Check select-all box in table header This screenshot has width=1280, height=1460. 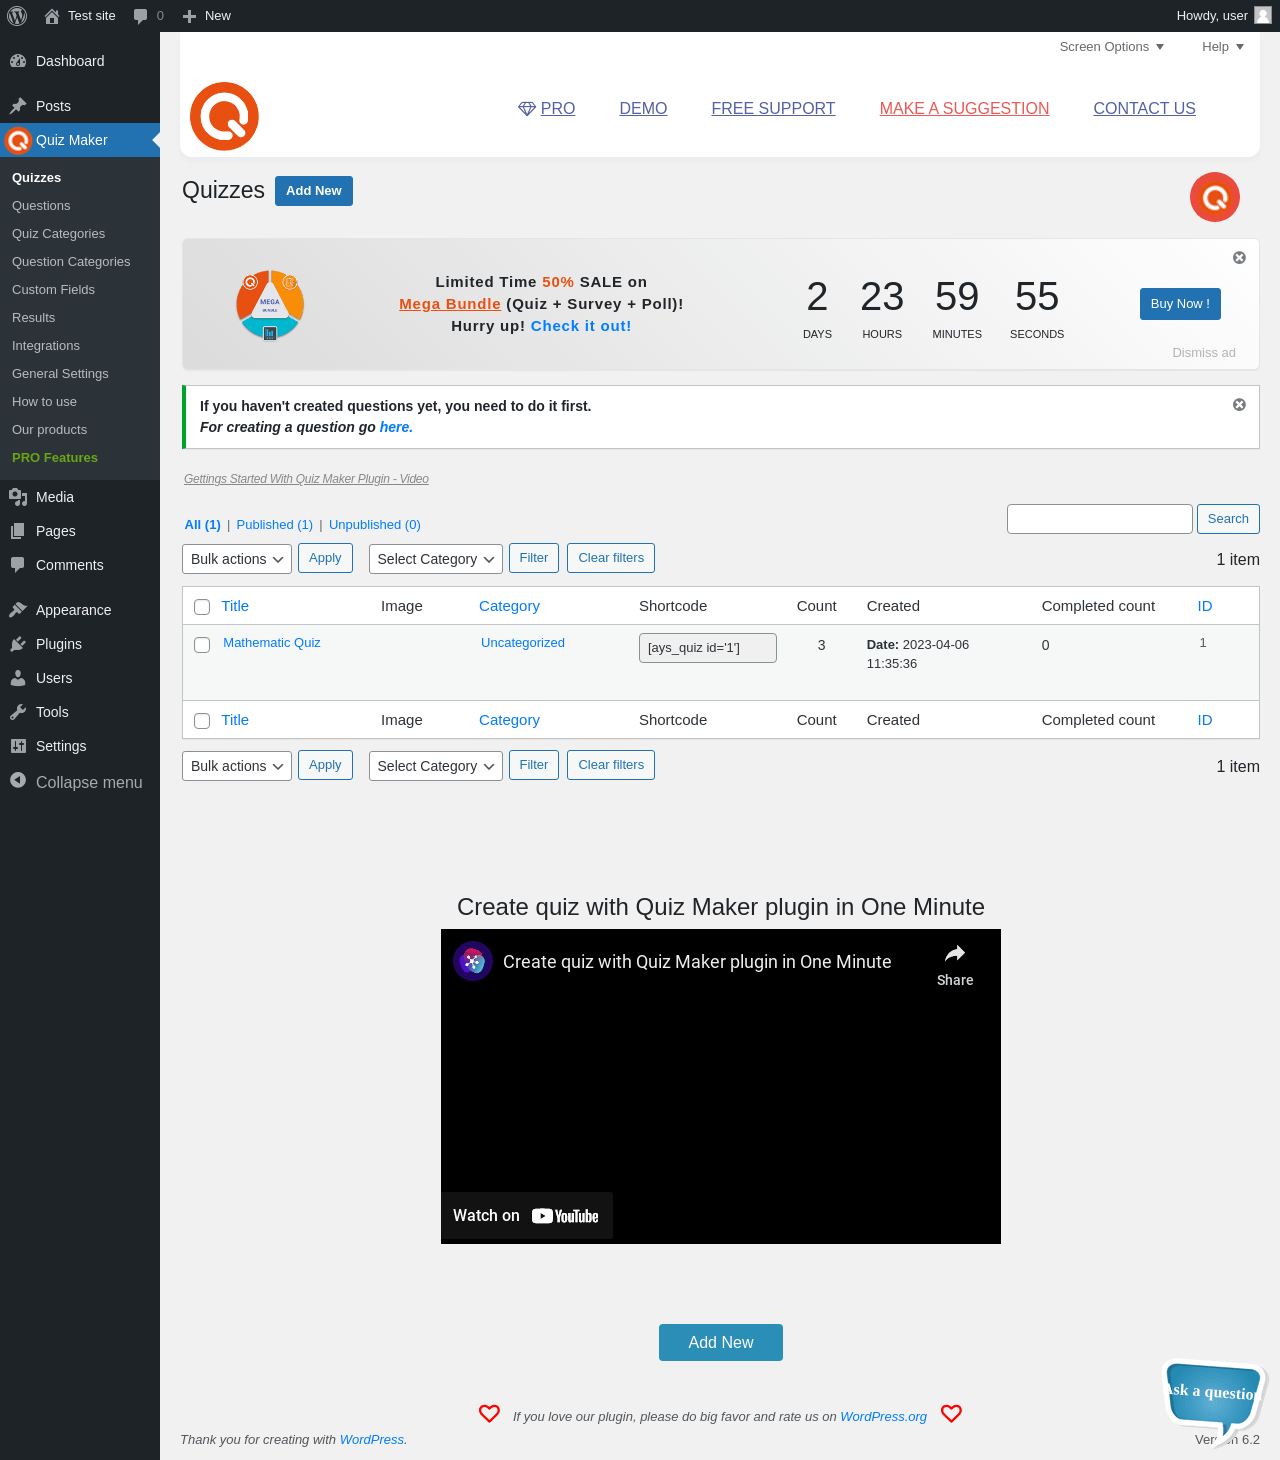(x=202, y=607)
